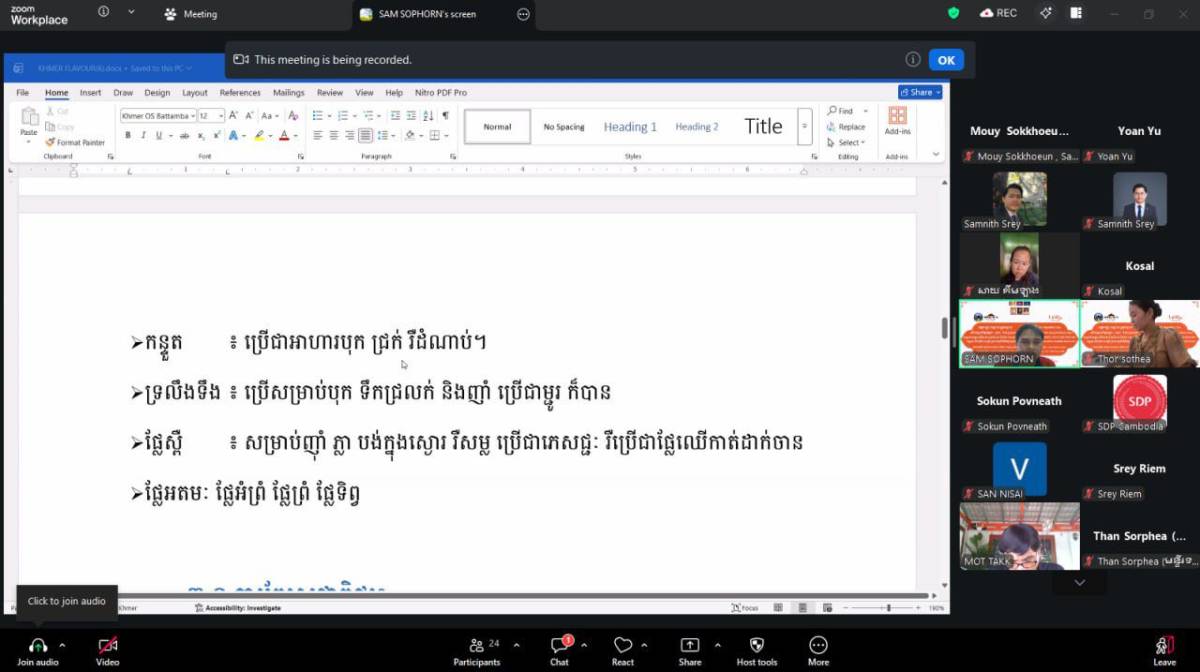
Task: Click the Zoom React icon
Action: click(x=623, y=645)
